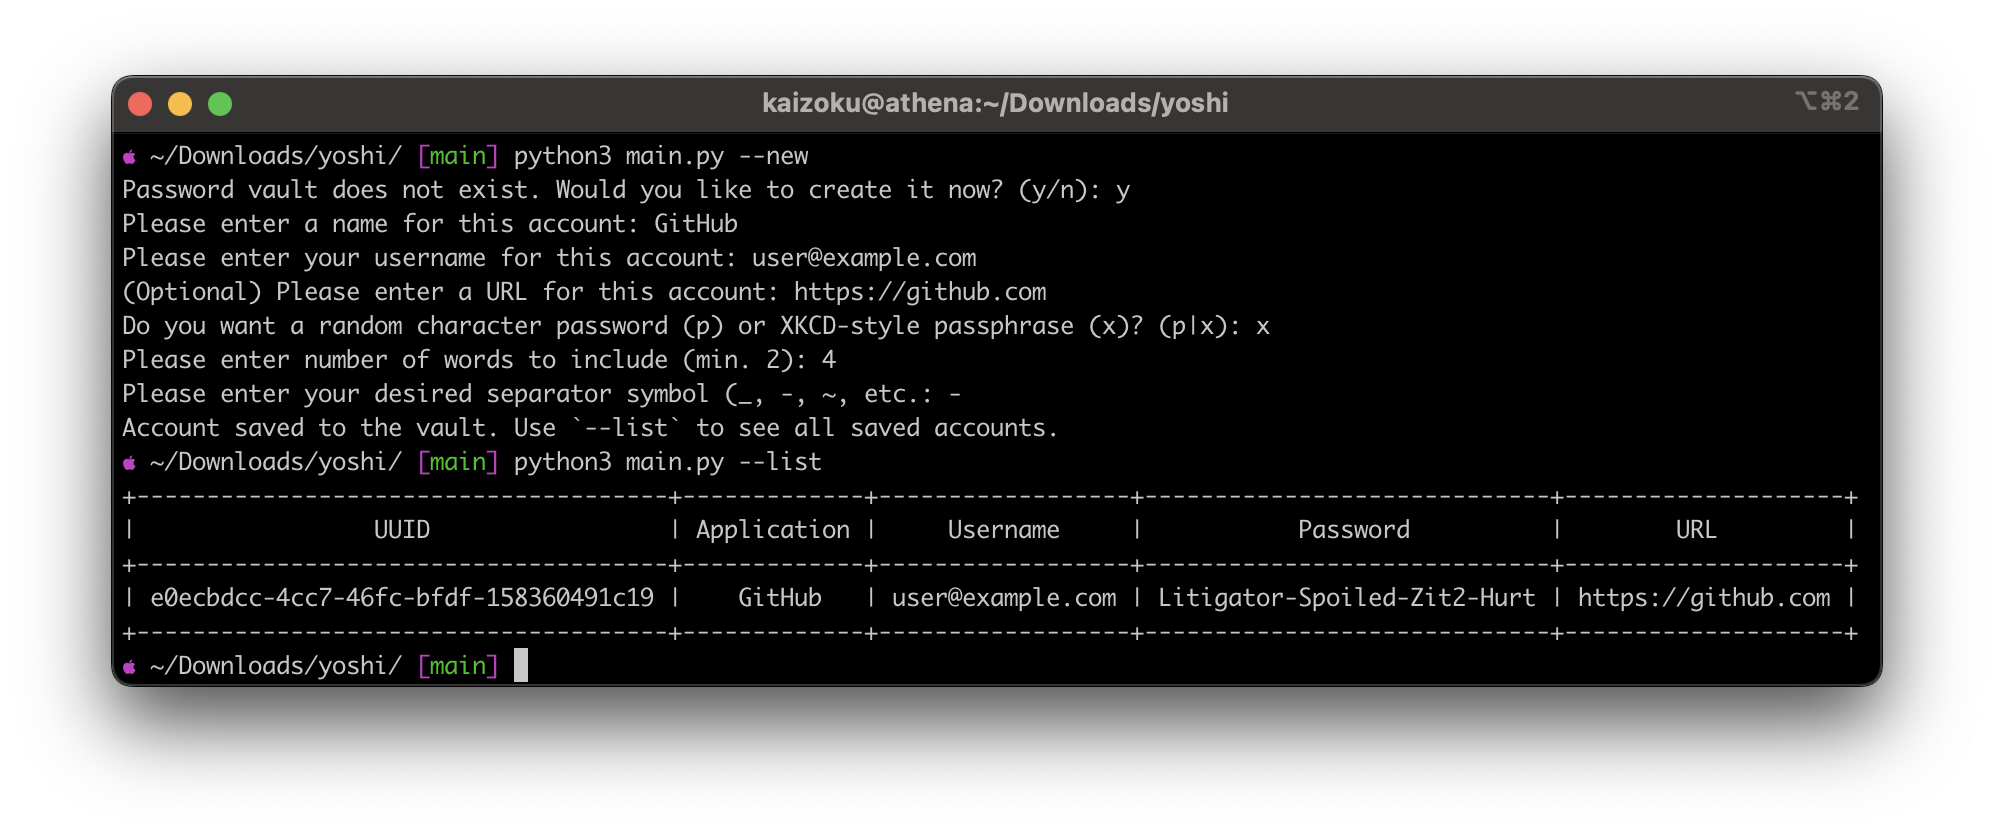Screen dimensions: 1994x834
Task: Click the [main] branch label on last prompt
Action: (458, 666)
